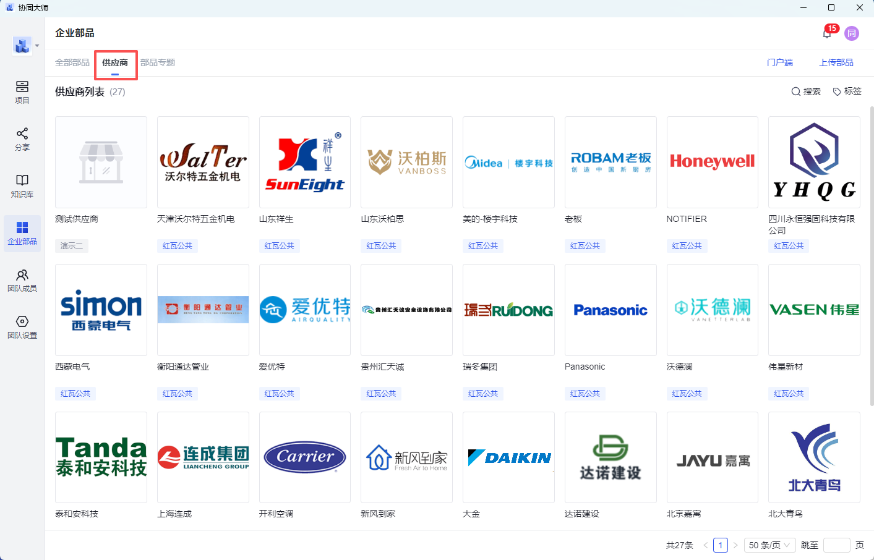Open the Panasonic supplier thumbnail

coord(610,310)
